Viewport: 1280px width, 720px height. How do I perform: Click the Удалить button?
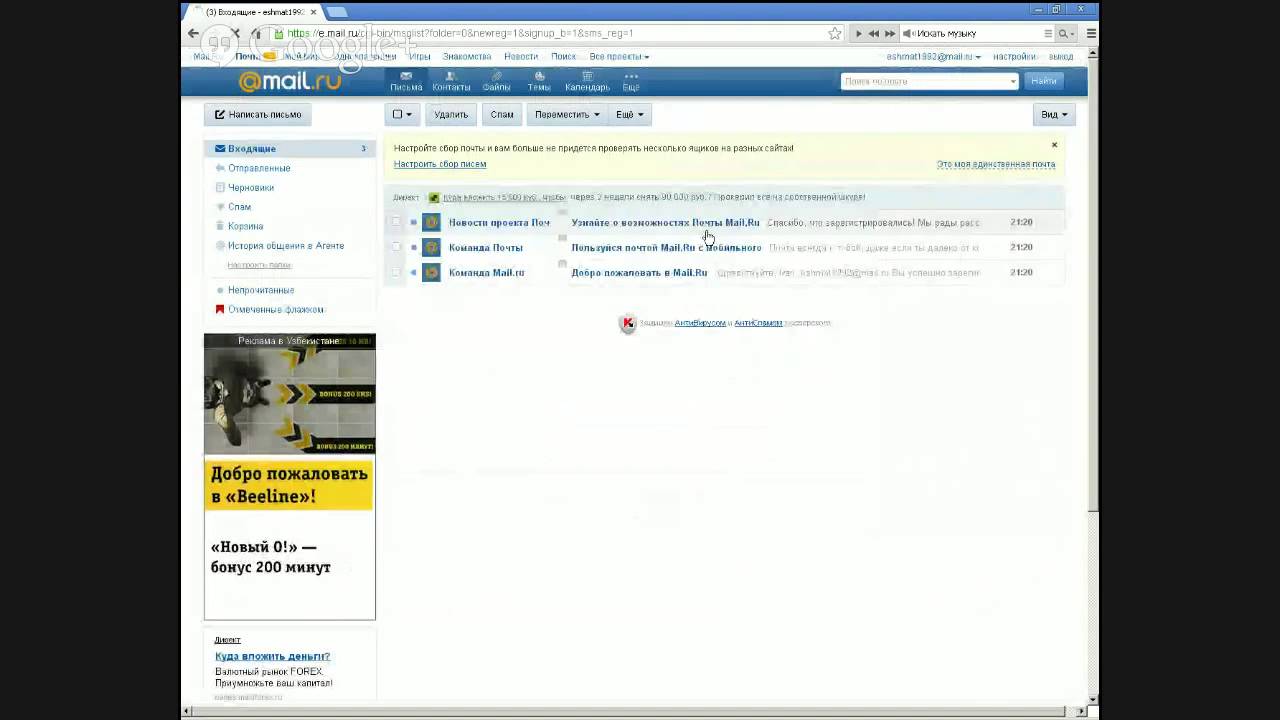(x=451, y=115)
